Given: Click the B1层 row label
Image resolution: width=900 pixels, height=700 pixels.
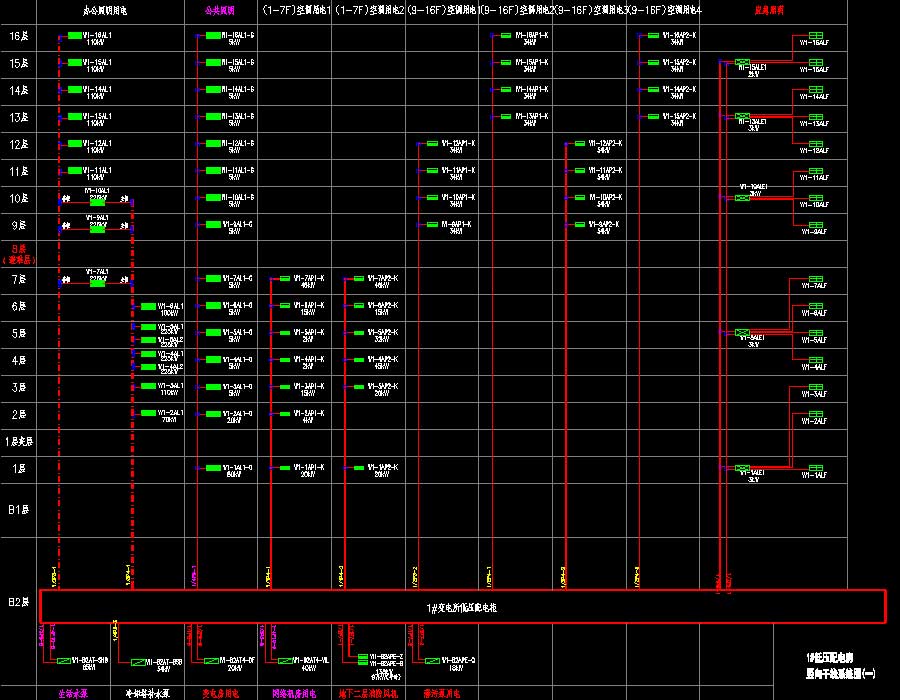Looking at the screenshot, I should tap(19, 510).
